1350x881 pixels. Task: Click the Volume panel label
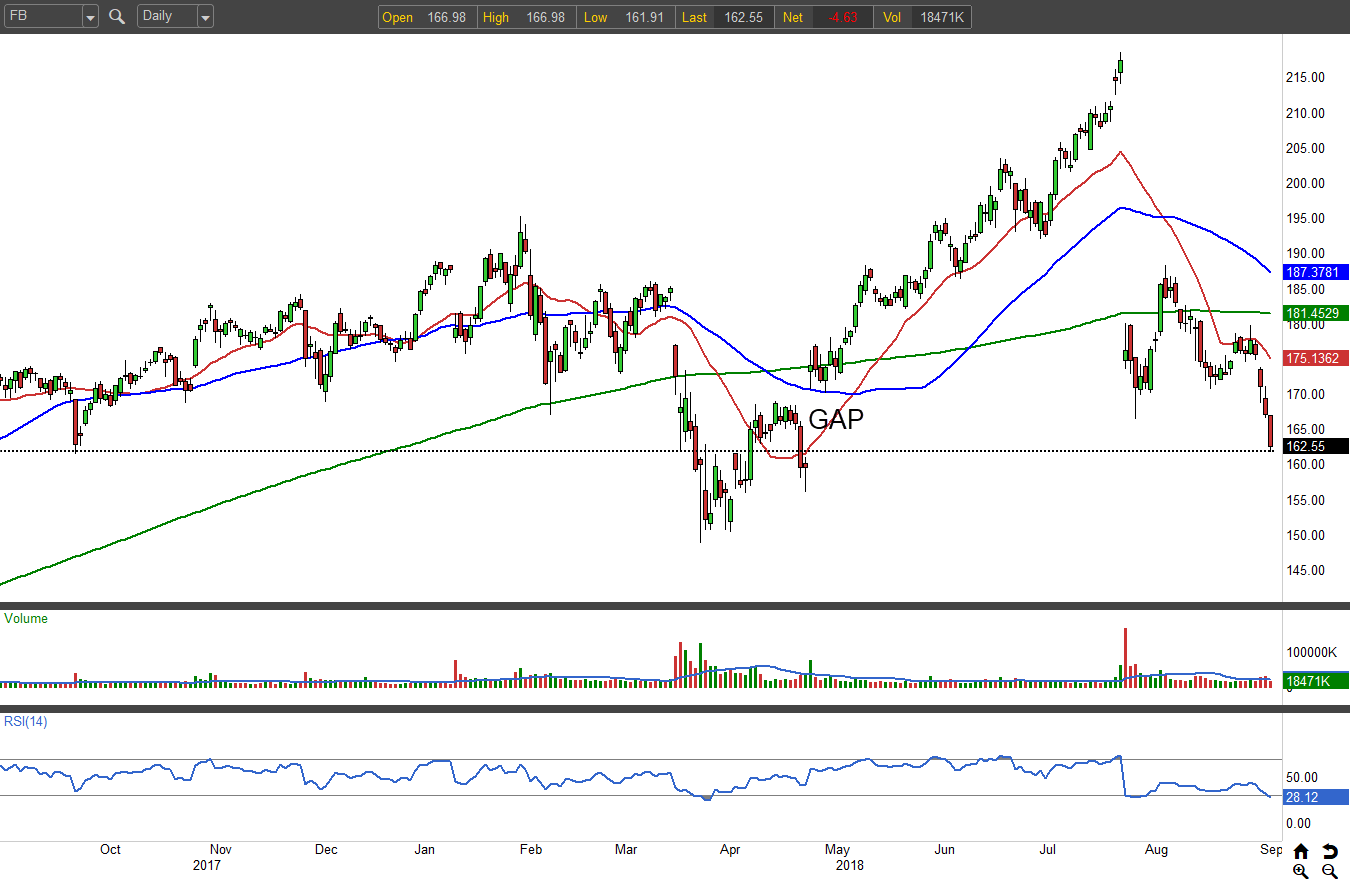click(26, 619)
